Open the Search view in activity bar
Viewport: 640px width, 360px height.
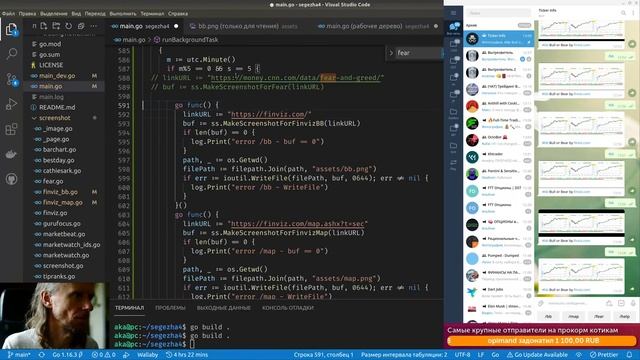point(11,53)
